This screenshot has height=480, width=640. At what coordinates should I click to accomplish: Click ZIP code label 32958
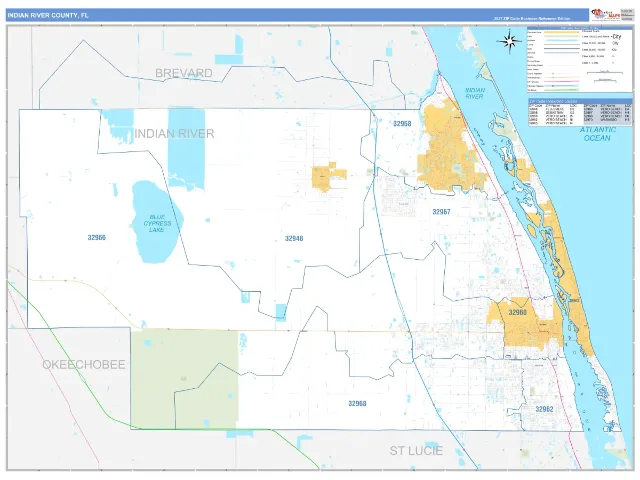point(402,123)
